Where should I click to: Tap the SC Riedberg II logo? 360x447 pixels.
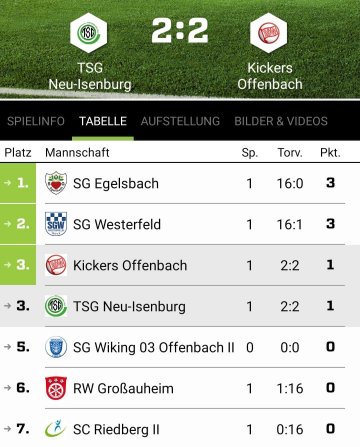56,429
